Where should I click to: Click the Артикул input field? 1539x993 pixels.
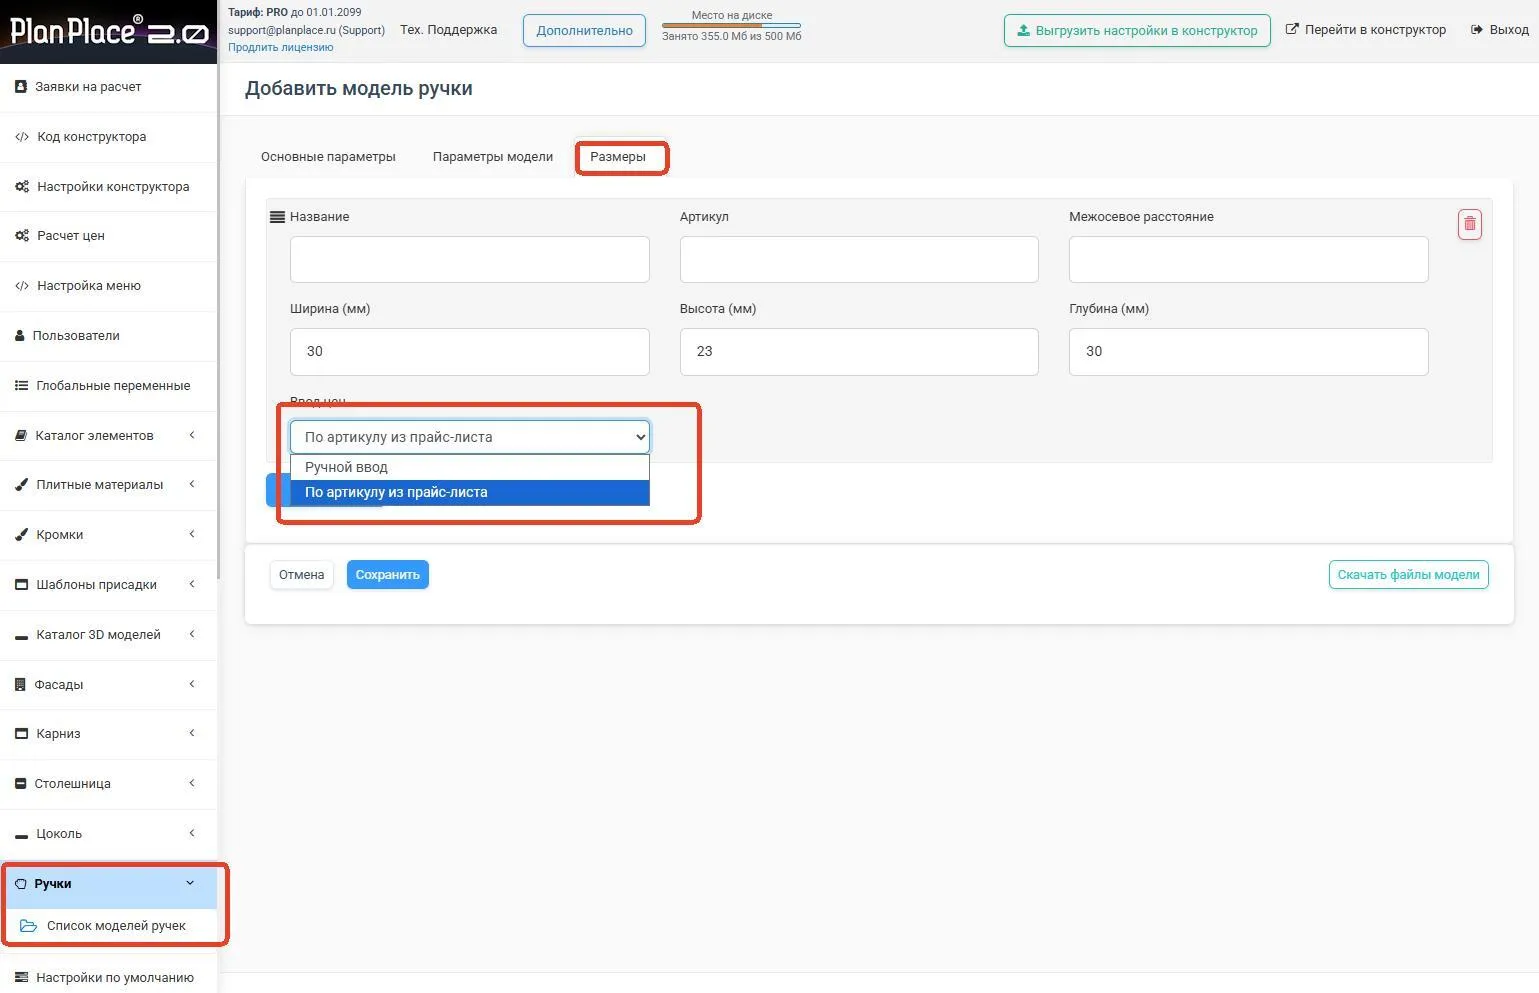(x=859, y=260)
